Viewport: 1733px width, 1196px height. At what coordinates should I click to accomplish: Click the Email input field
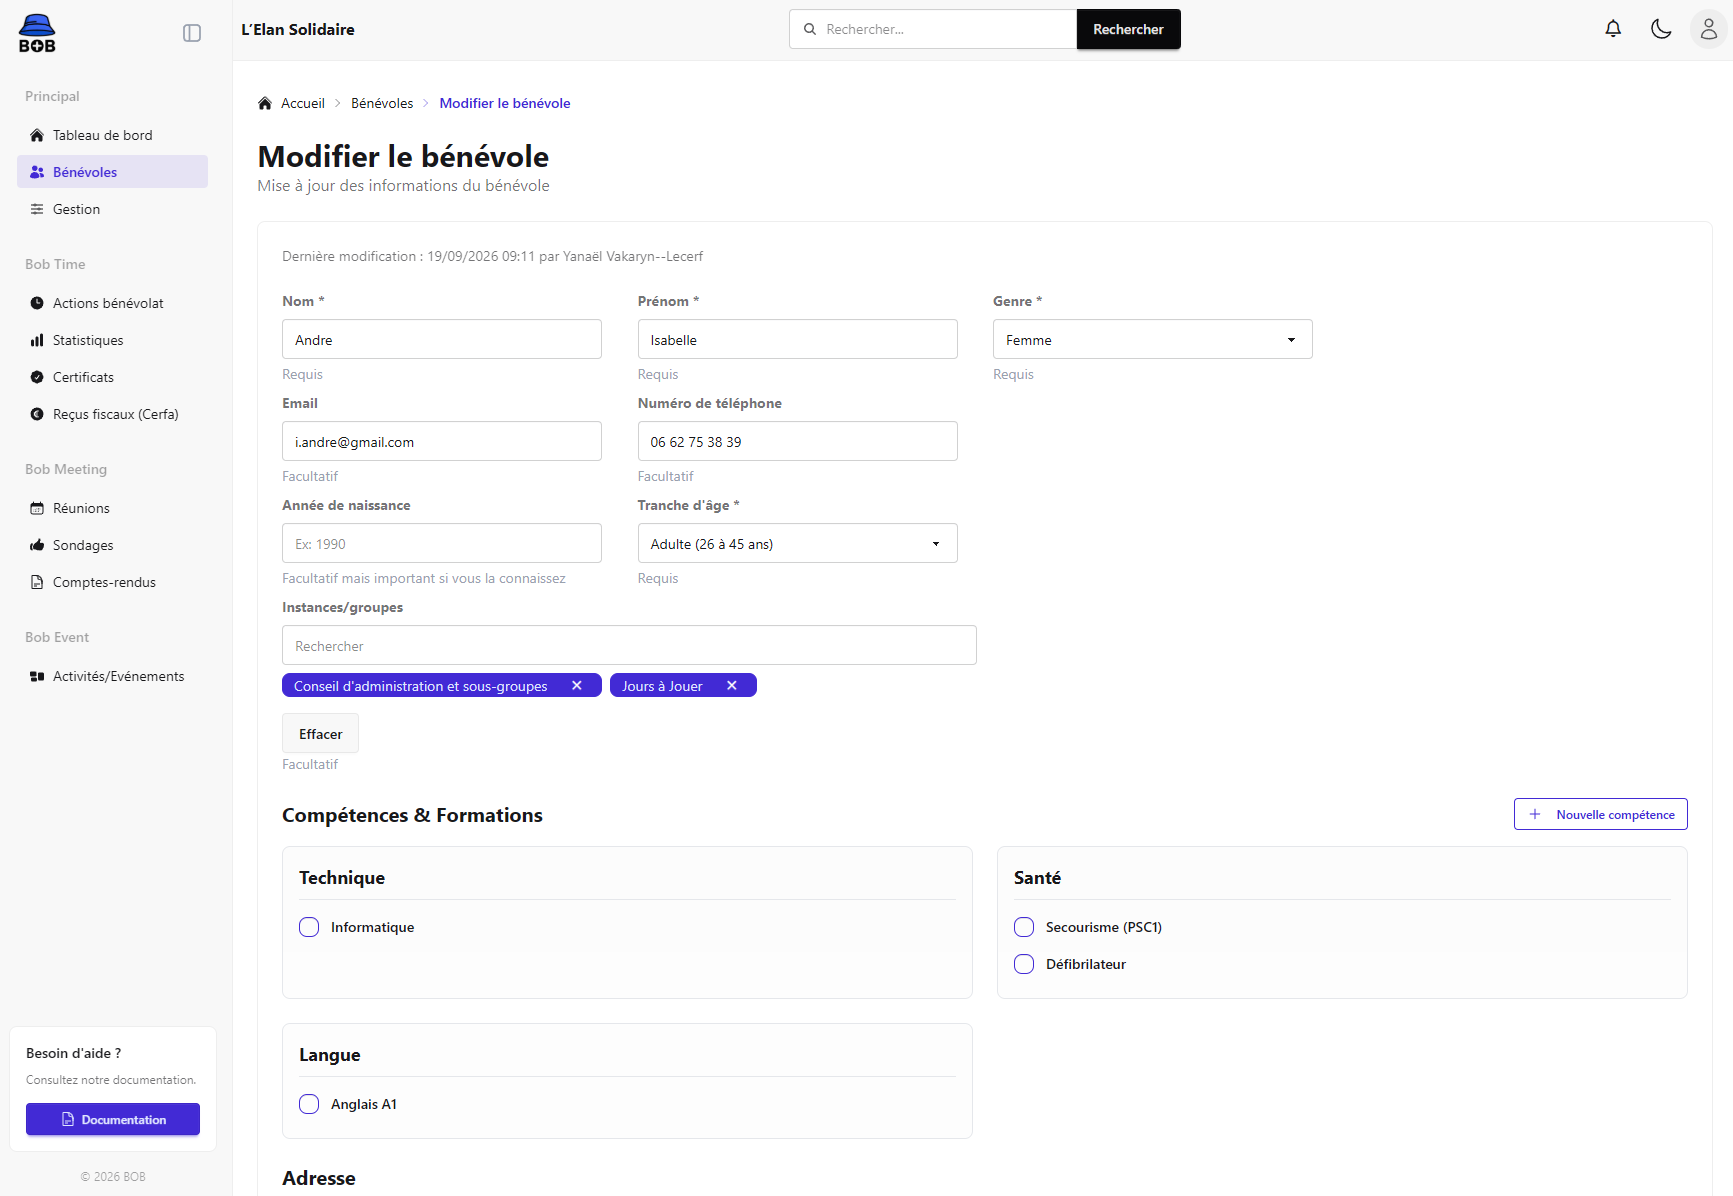click(x=442, y=441)
